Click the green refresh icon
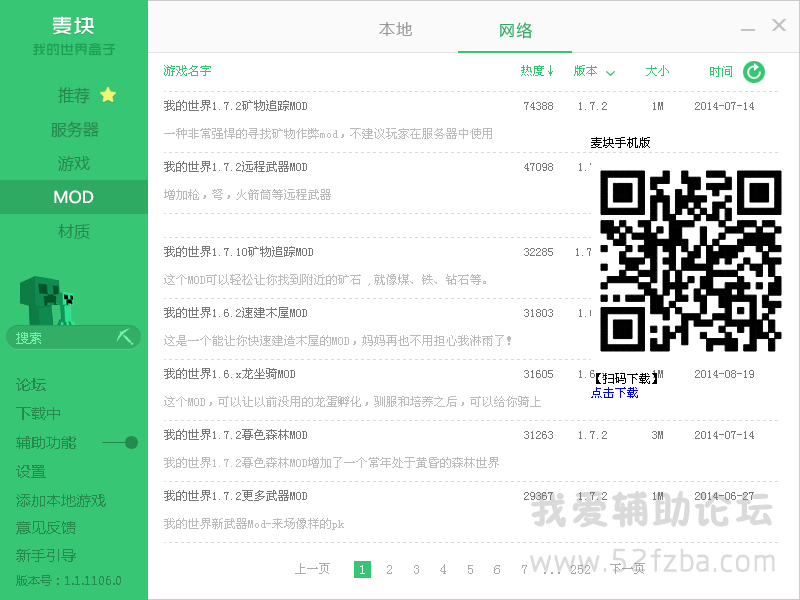Screen dimensions: 800x600 (x=754, y=71)
